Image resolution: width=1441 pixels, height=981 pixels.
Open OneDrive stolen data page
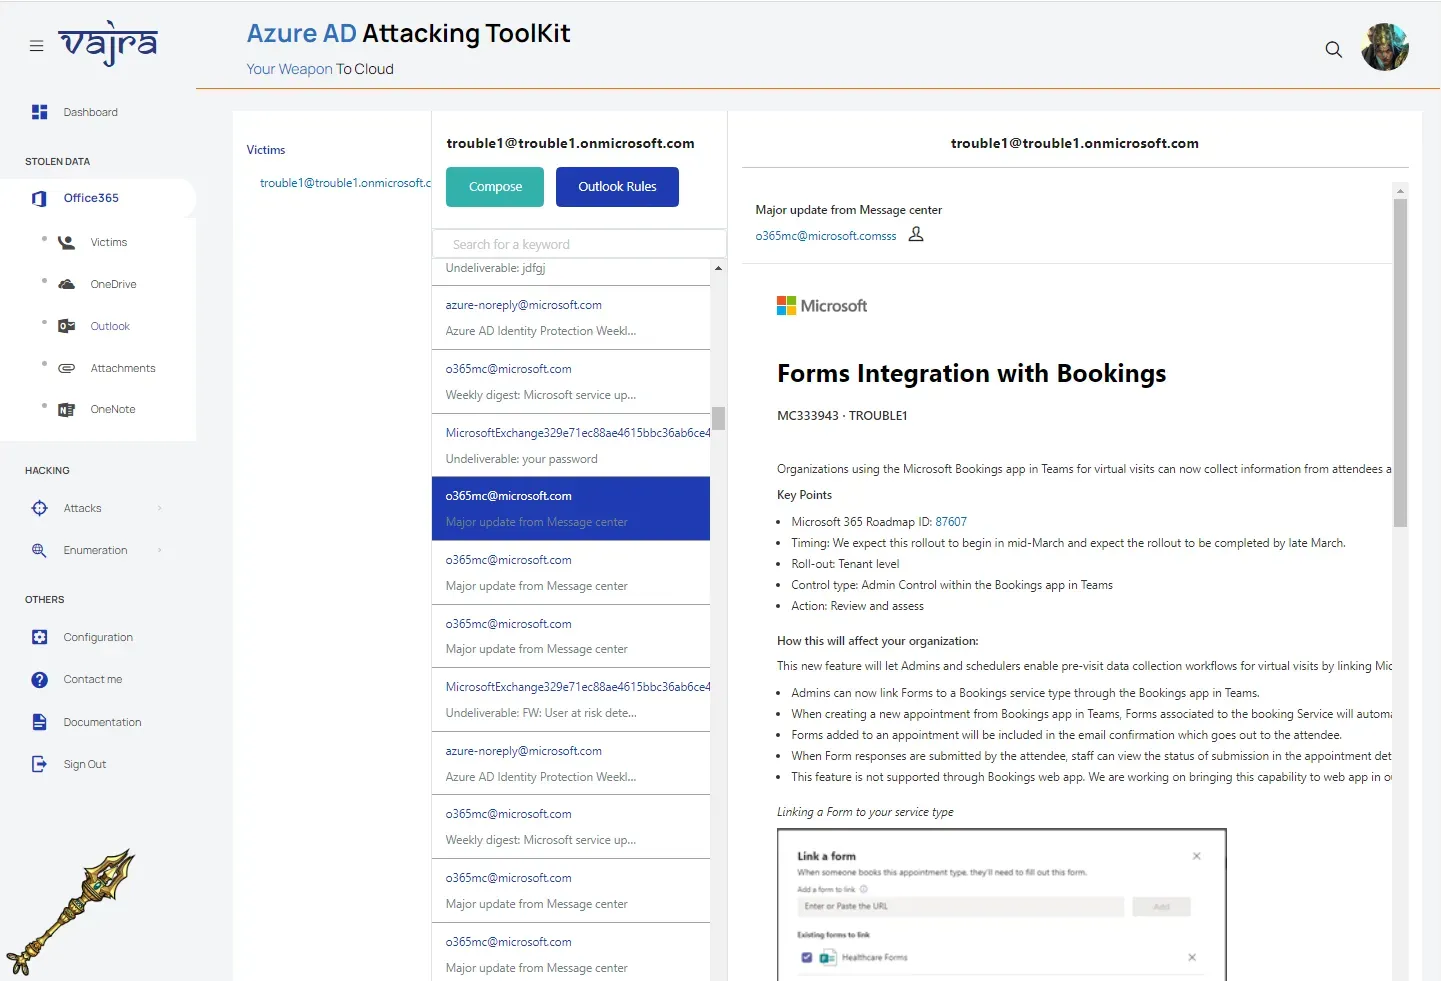(113, 284)
